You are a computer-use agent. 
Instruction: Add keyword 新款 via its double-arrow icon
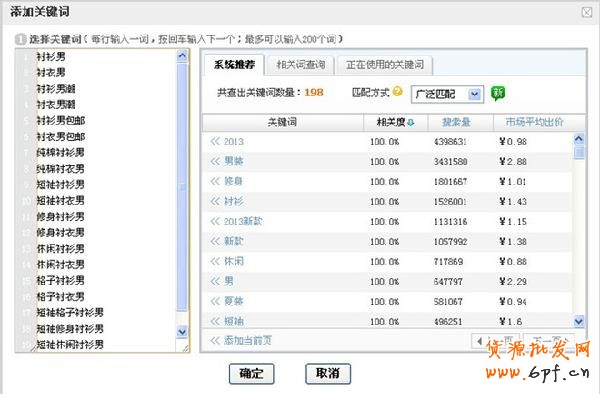[215, 241]
